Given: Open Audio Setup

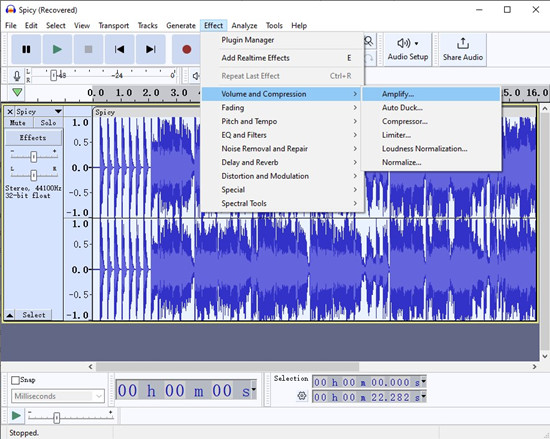Looking at the screenshot, I should tap(408, 49).
